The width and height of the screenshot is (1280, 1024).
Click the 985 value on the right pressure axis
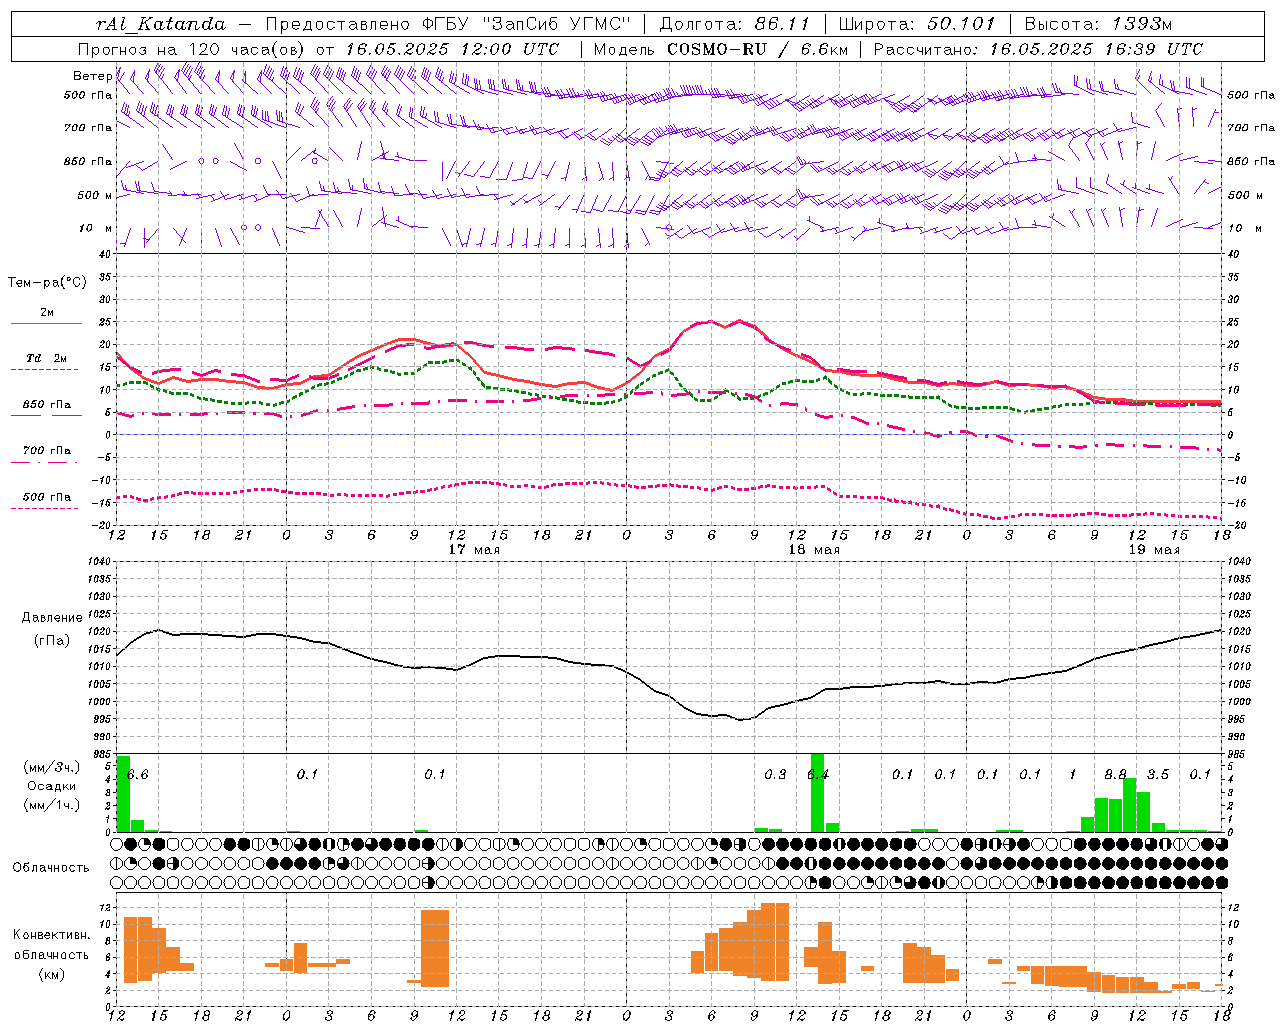pyautogui.click(x=1238, y=754)
